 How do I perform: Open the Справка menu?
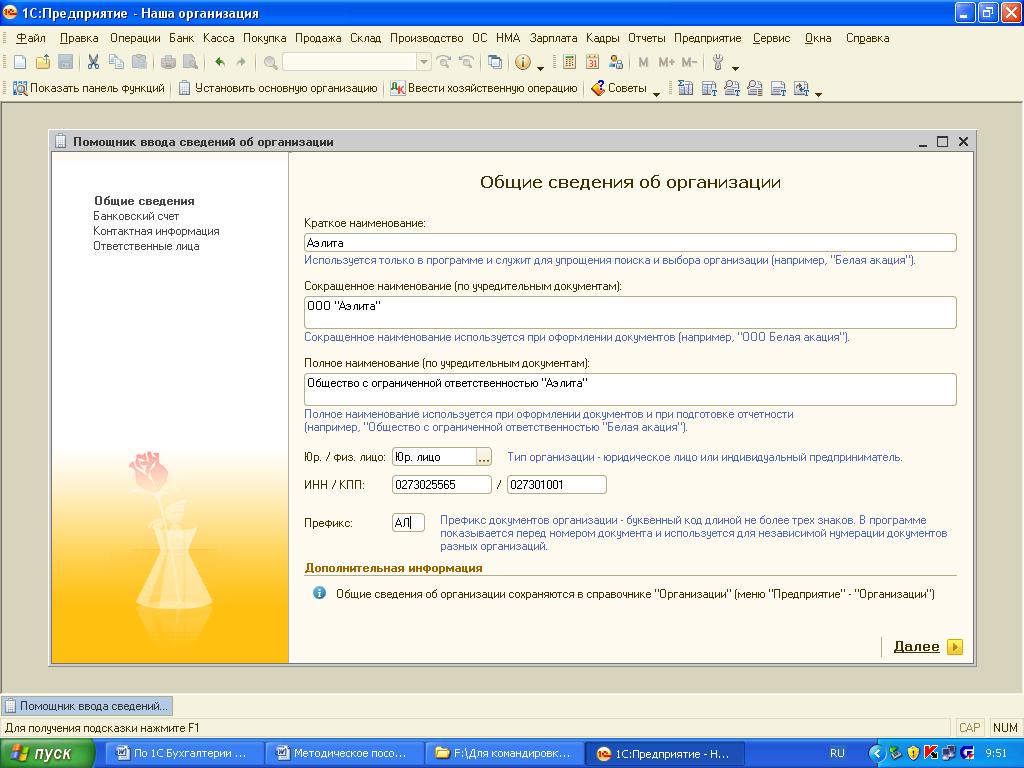(x=867, y=38)
